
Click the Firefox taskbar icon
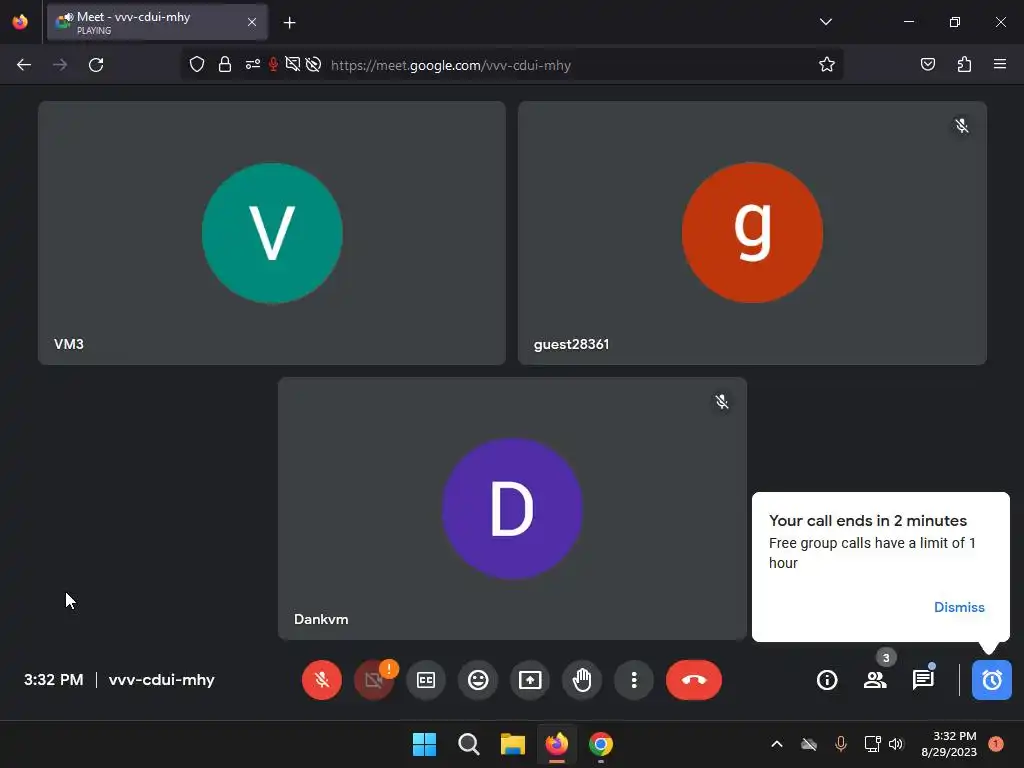(x=556, y=744)
